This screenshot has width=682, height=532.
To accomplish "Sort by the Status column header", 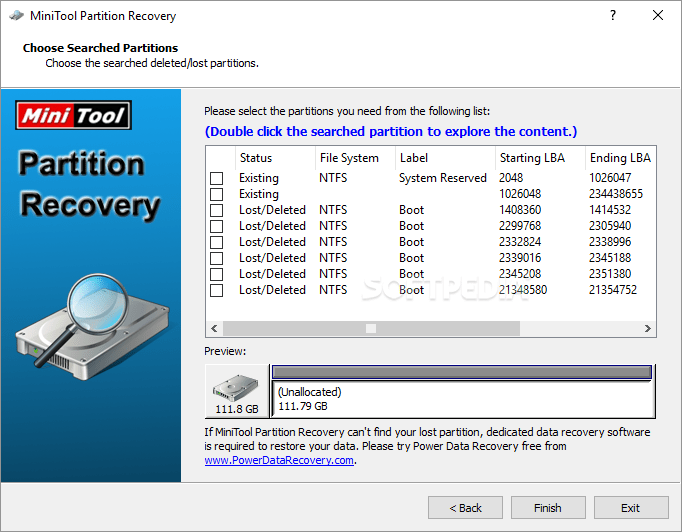I will pos(275,158).
